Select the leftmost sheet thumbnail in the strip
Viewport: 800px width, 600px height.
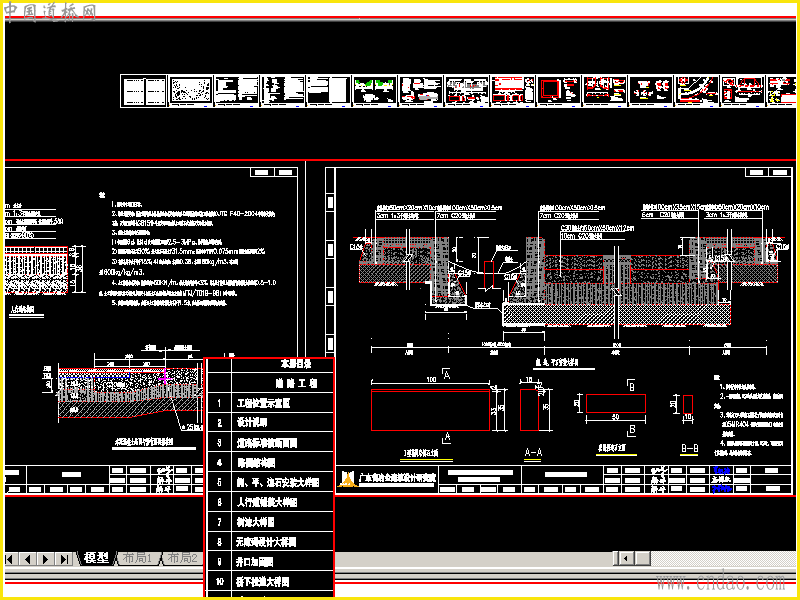[x=144, y=91]
